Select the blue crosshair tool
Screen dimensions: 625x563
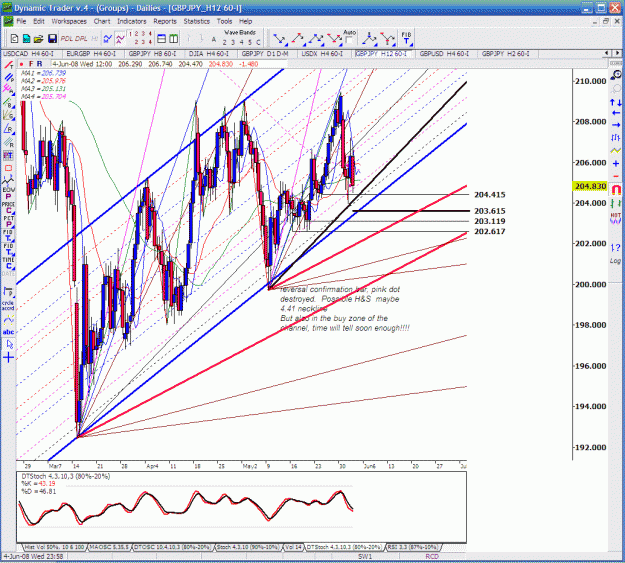(8, 358)
